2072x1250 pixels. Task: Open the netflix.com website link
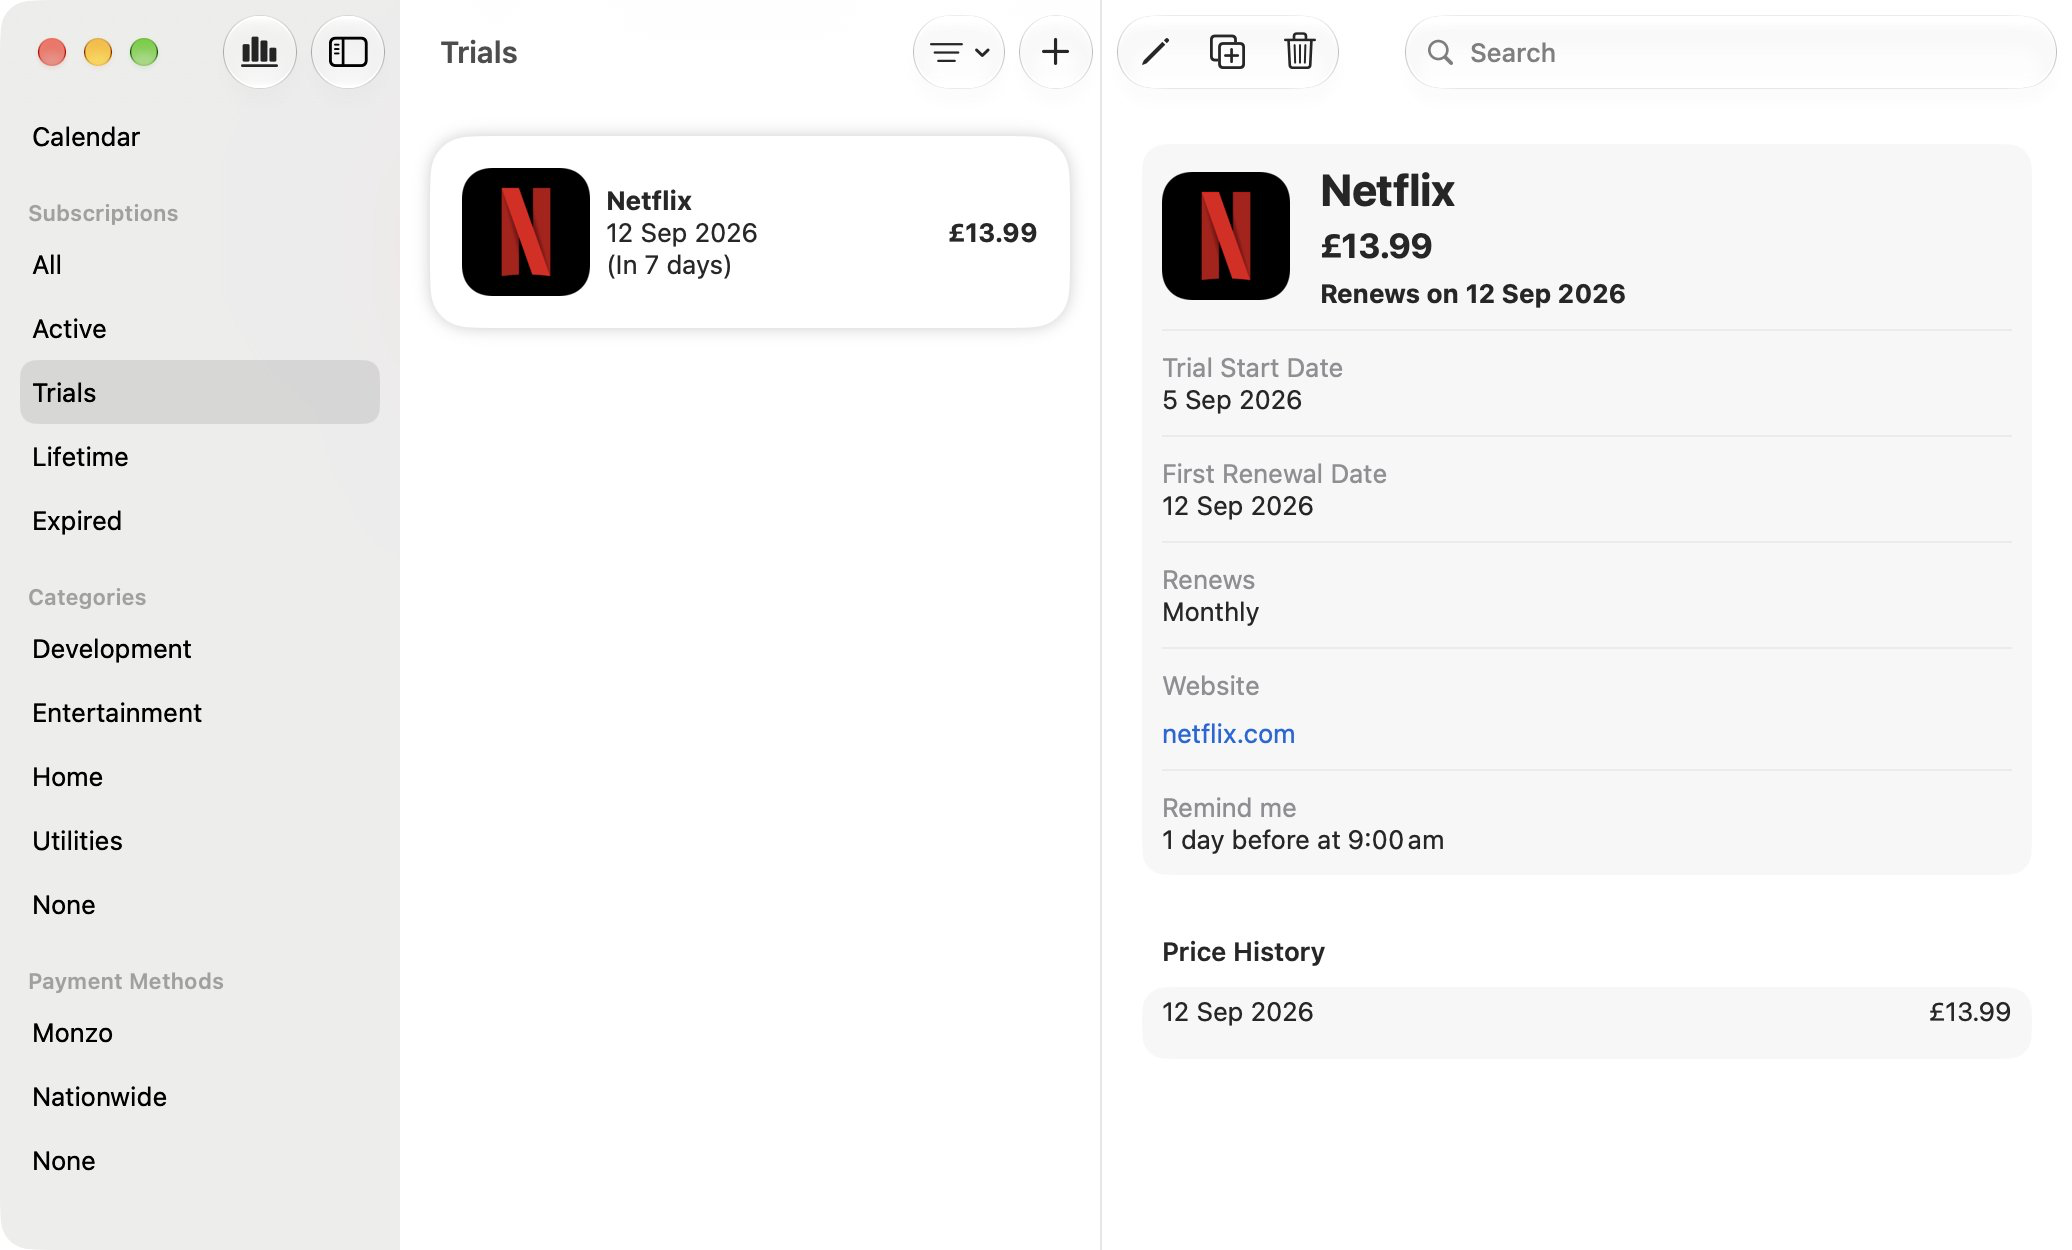1228,734
